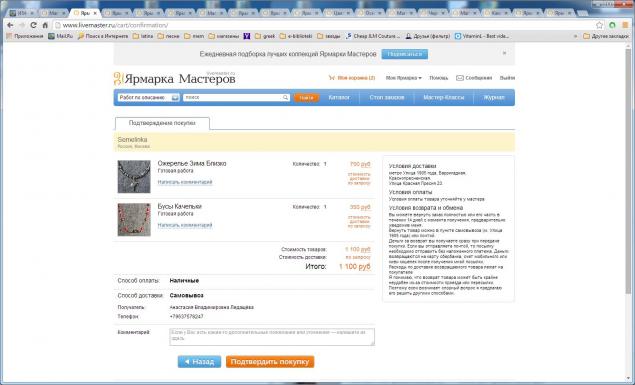Click the Подписаться button in the banner
Viewport: 635px width, 385px height.
point(405,54)
